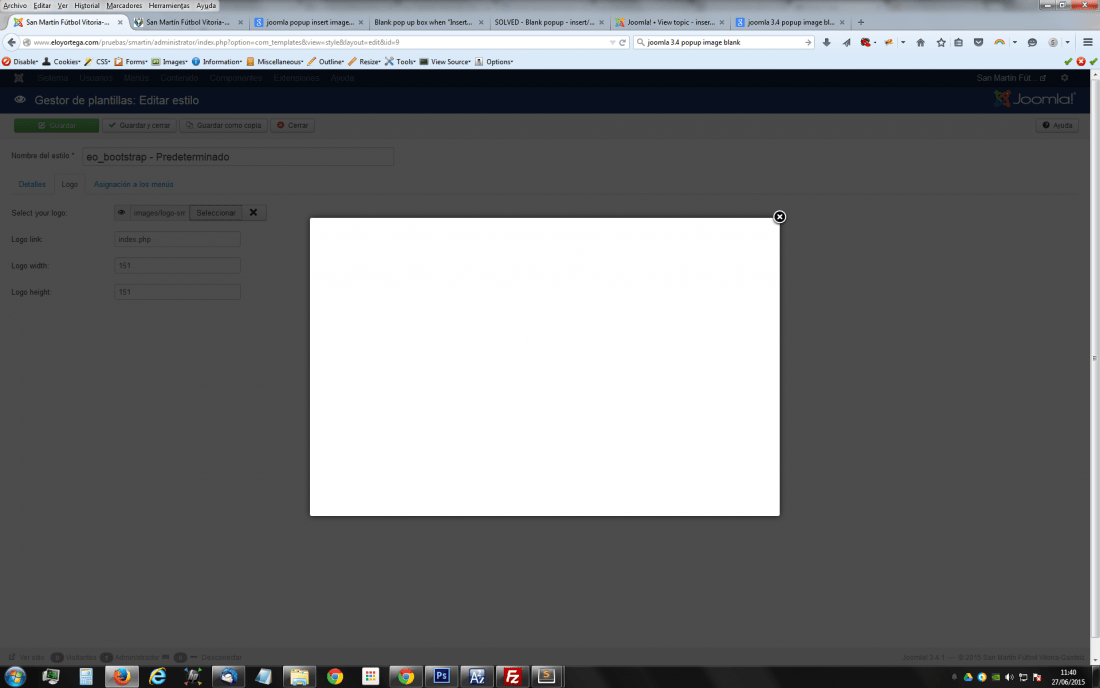
Task: Switch to 'Joomla! • View topic' tab
Action: point(670,22)
